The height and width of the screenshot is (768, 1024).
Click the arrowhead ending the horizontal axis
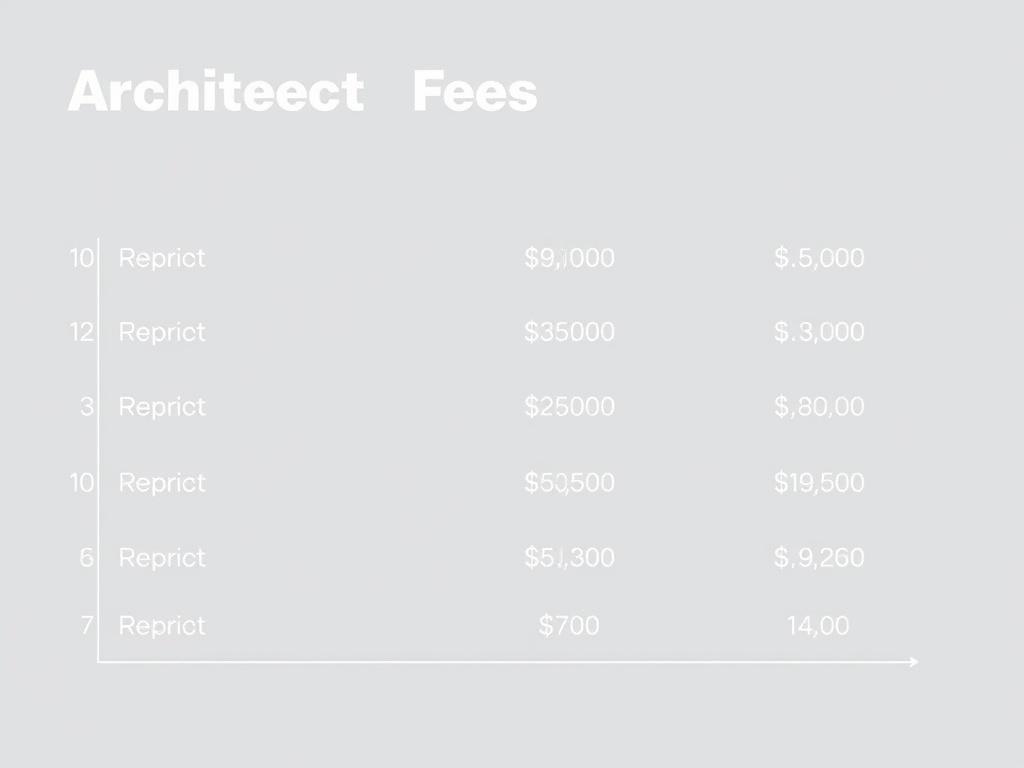coord(913,661)
